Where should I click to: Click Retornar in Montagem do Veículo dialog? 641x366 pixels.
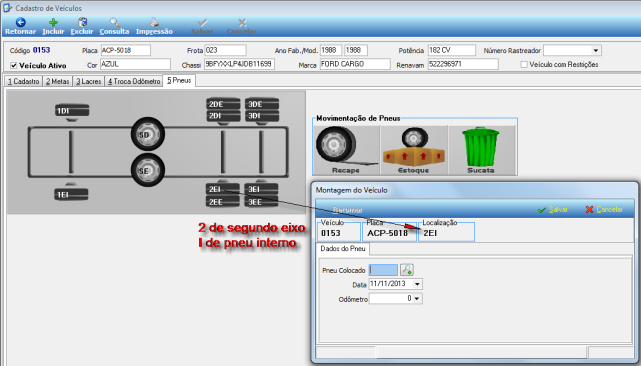coord(347,210)
